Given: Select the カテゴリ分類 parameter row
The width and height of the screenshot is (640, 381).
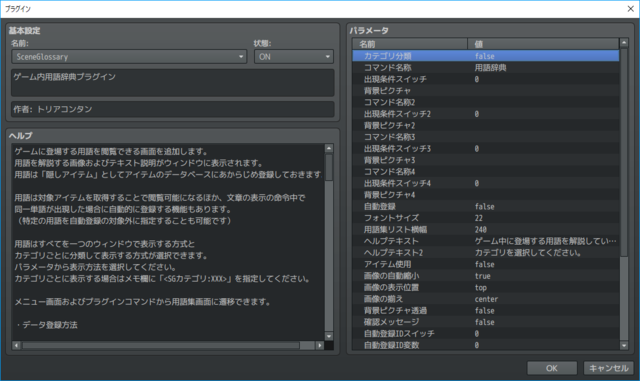Looking at the screenshot, I should 486,56.
